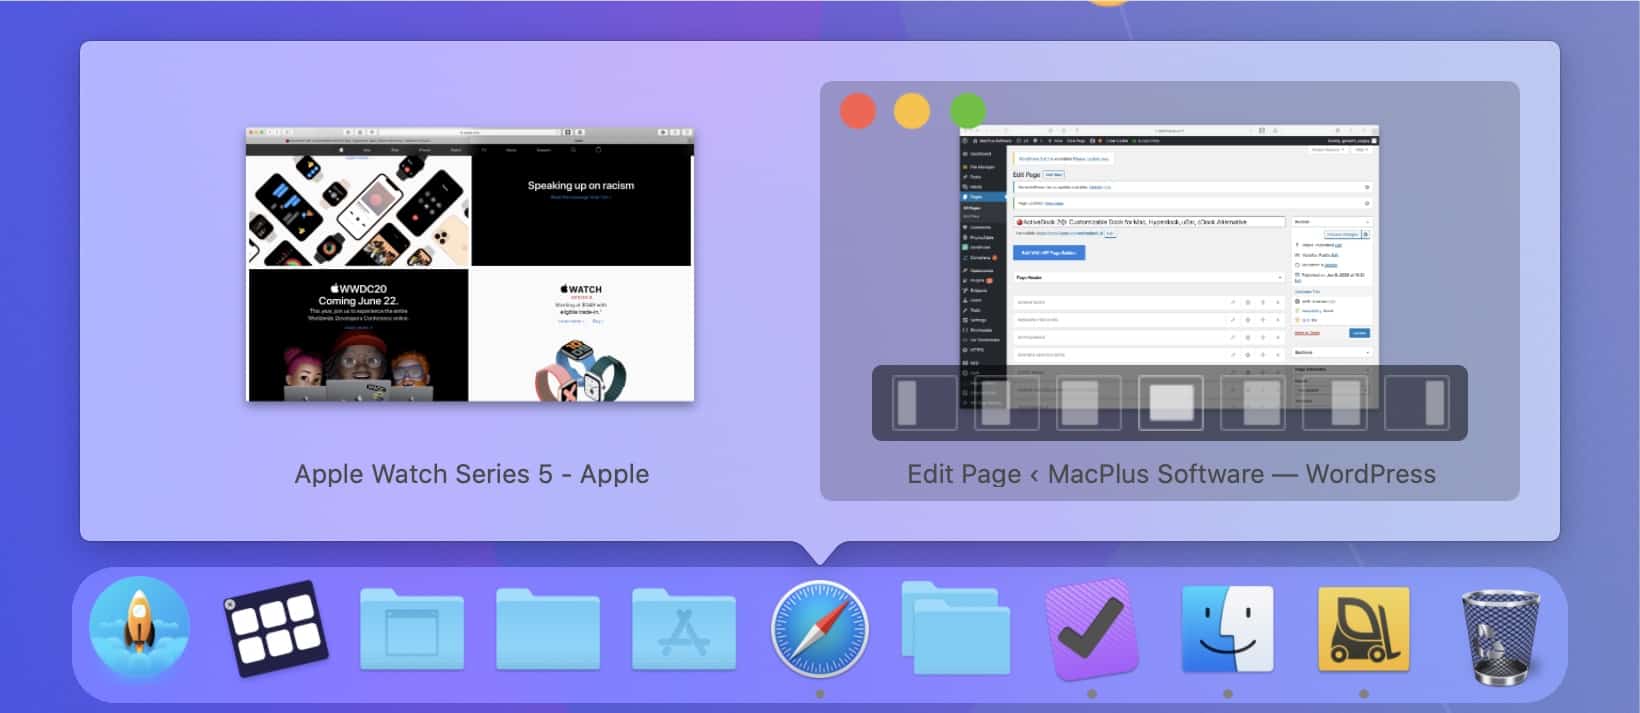Viewport: 1640px width, 713px height.
Task: Minimize WordPress window via yellow button
Action: 912,111
